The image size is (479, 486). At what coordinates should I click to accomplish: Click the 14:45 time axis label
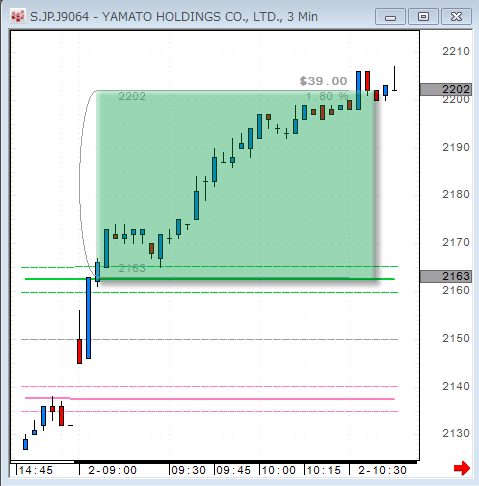tap(36, 470)
